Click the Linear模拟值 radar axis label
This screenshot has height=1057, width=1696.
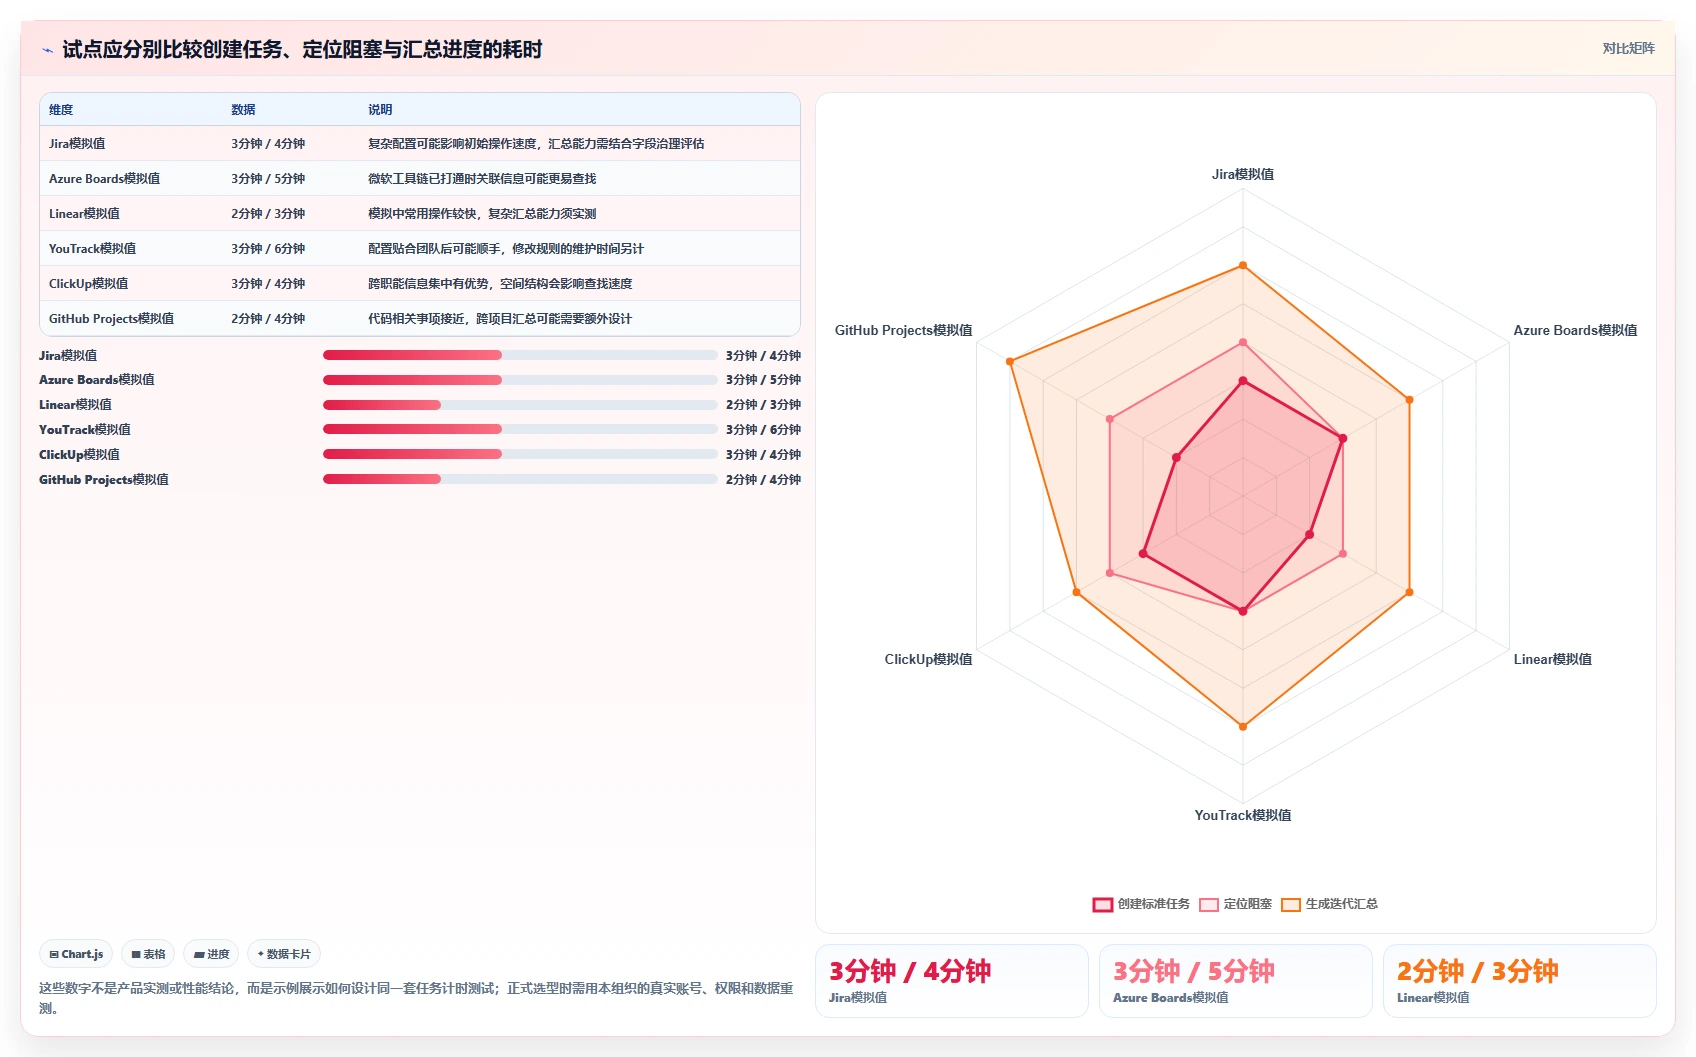coord(1552,659)
